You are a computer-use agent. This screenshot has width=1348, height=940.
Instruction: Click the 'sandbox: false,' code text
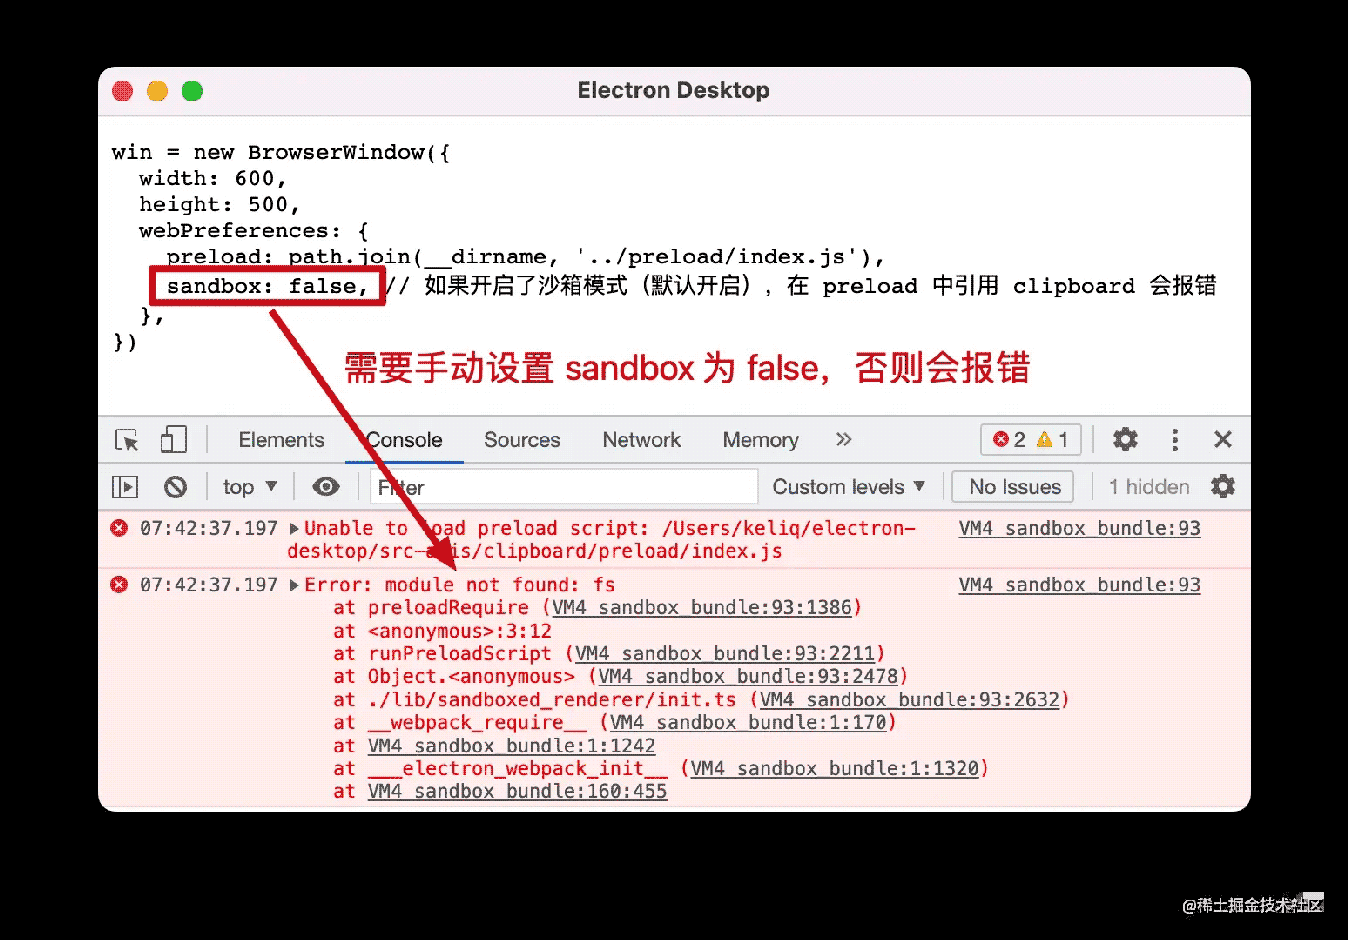pyautogui.click(x=267, y=287)
